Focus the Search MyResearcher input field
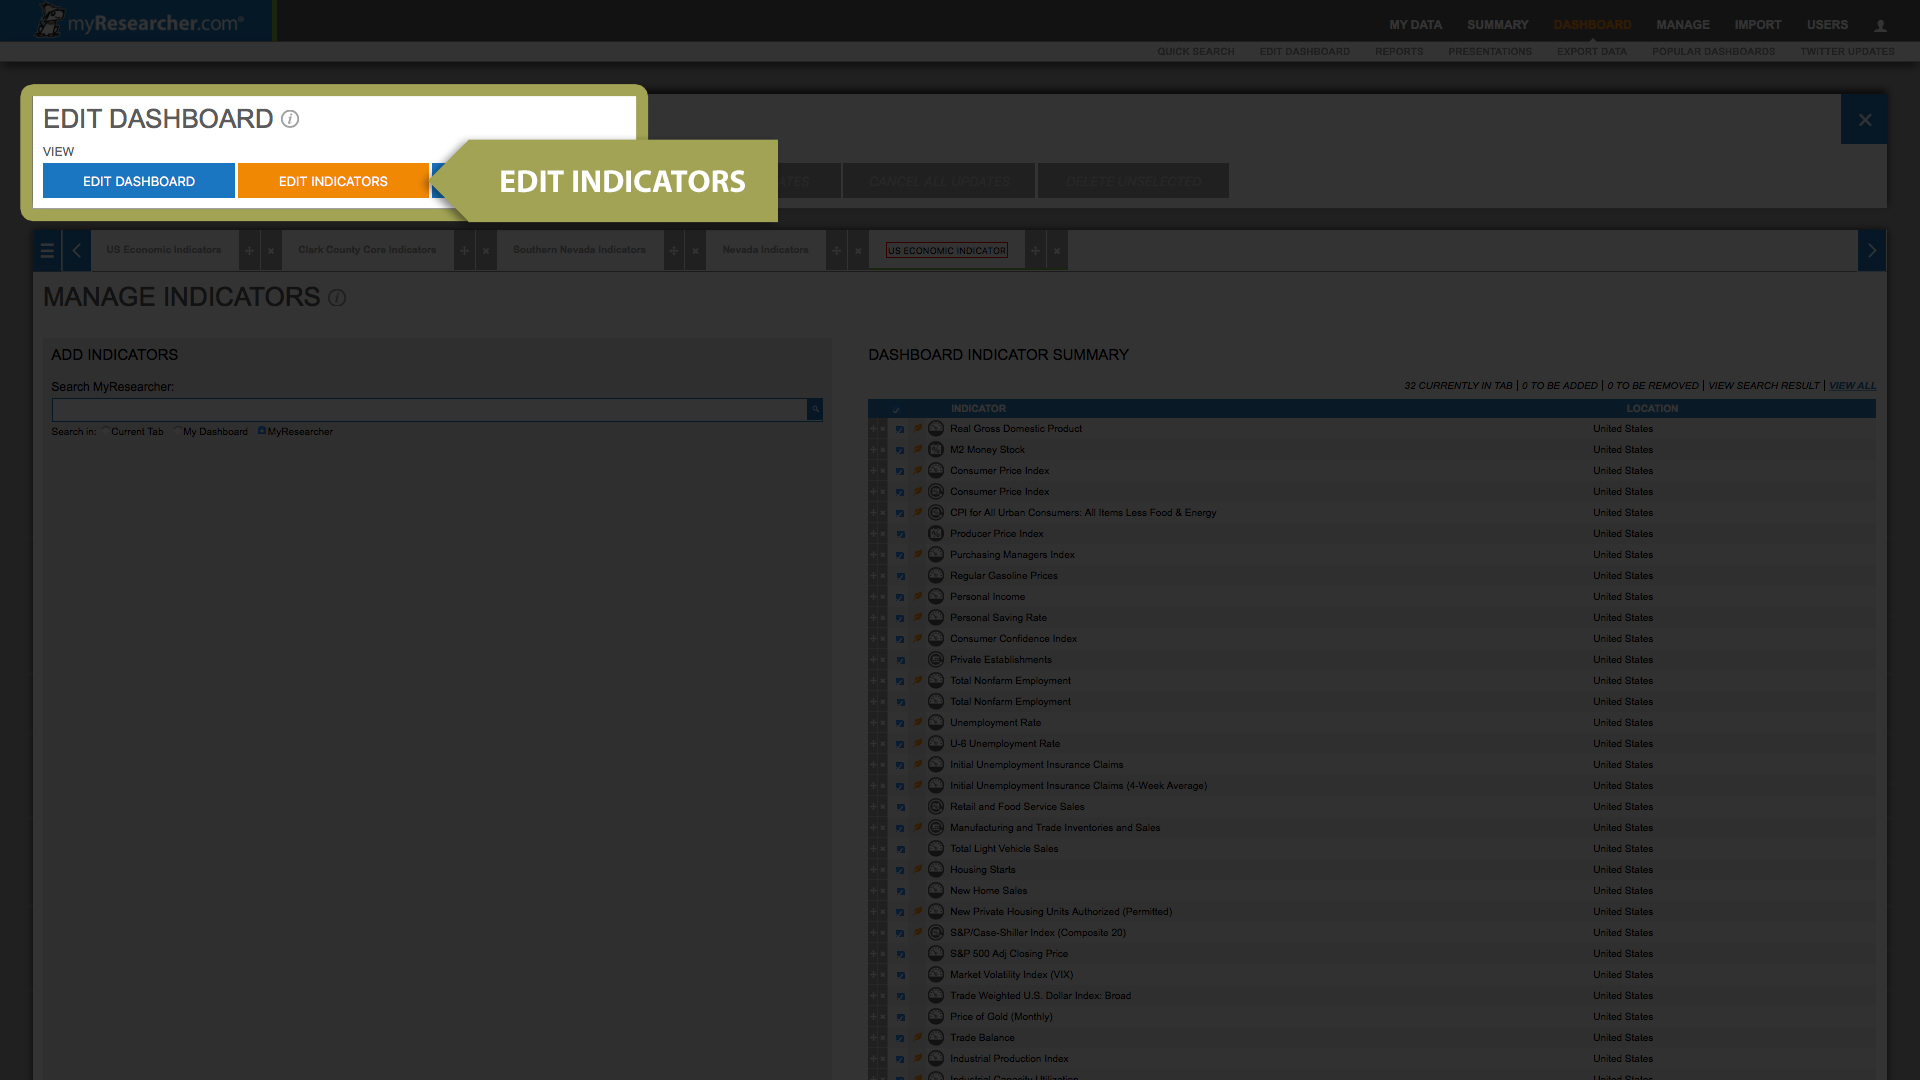Image resolution: width=1920 pixels, height=1080 pixels. click(x=429, y=410)
